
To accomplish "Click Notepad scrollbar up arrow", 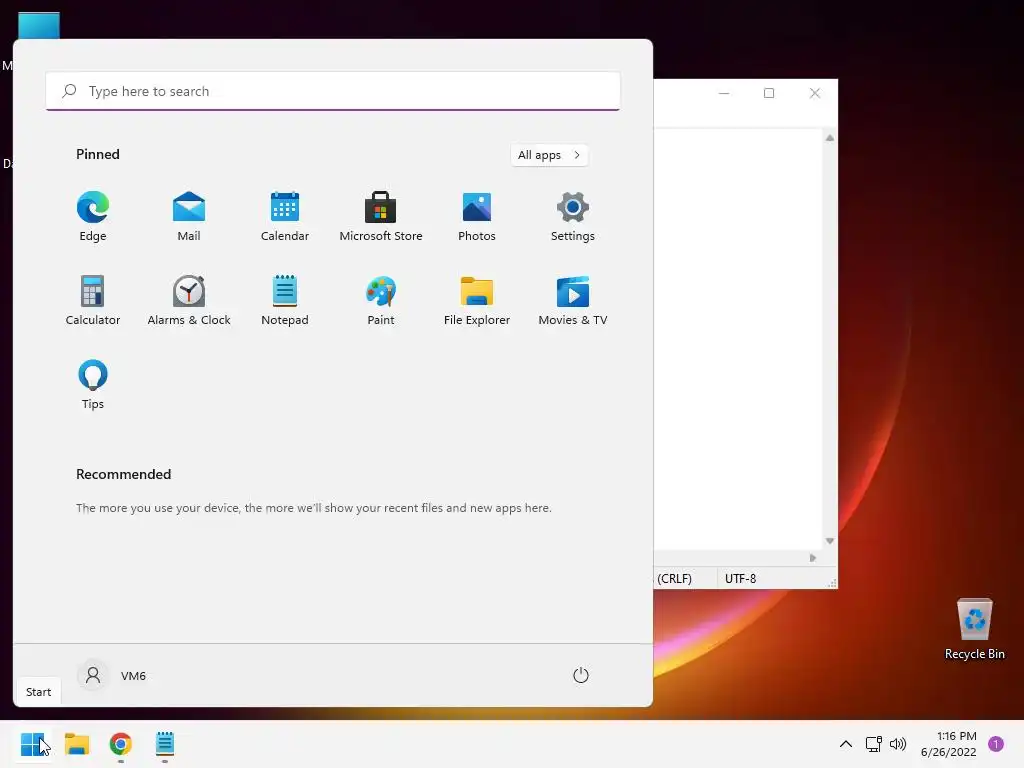I will [x=829, y=138].
